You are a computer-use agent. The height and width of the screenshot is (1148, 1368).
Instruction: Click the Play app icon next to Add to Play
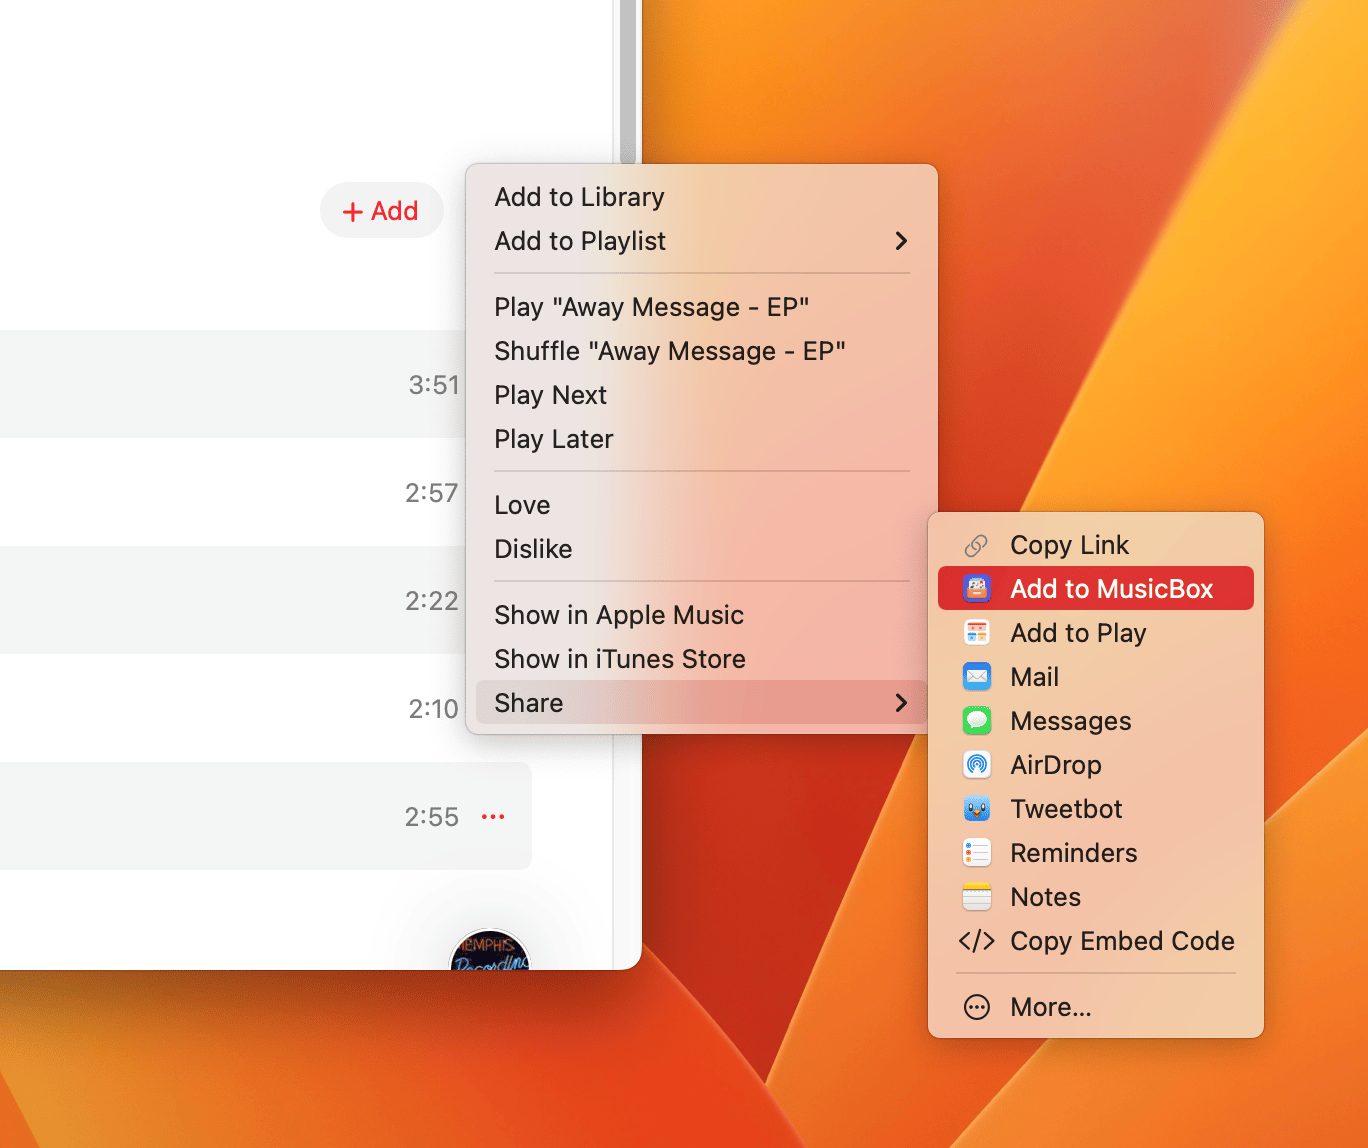977,633
